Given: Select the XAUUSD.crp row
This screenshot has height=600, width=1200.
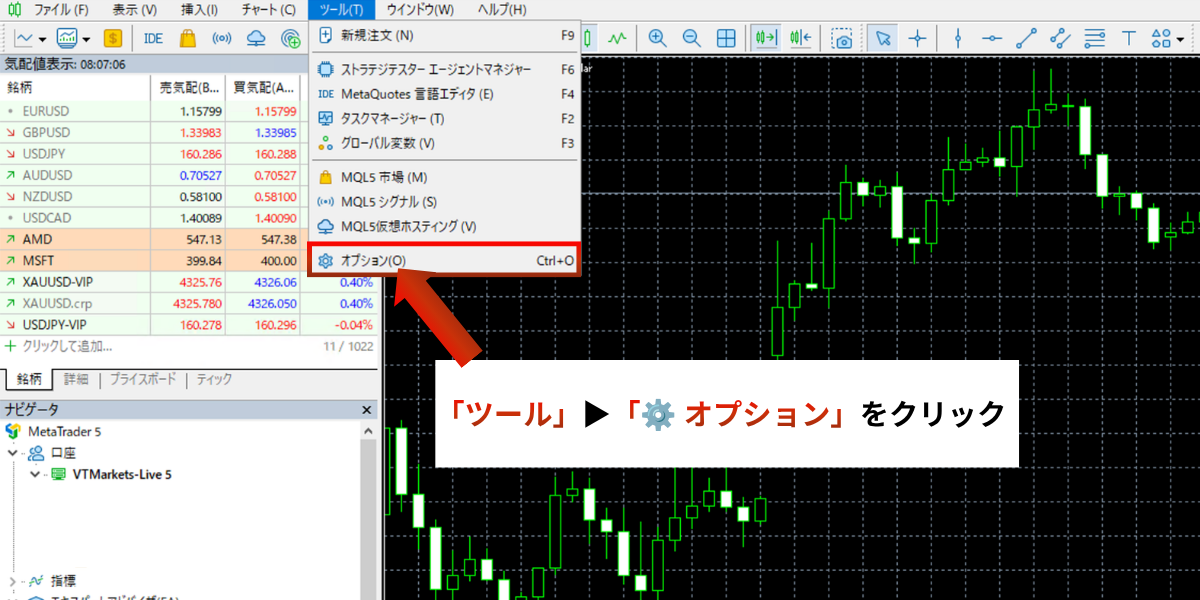Looking at the screenshot, I should click(190, 303).
